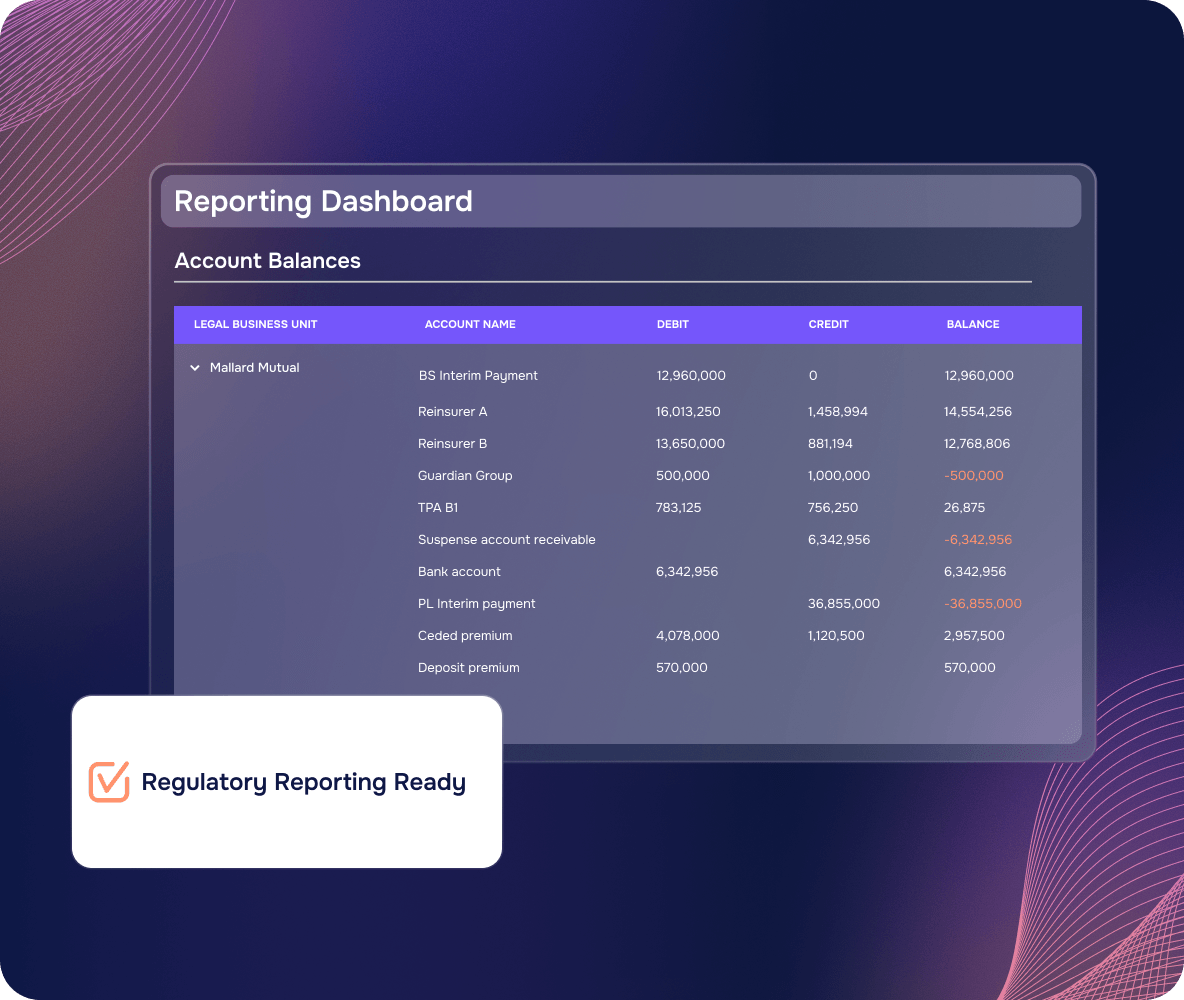Click balance value 12,768,806

click(x=976, y=444)
